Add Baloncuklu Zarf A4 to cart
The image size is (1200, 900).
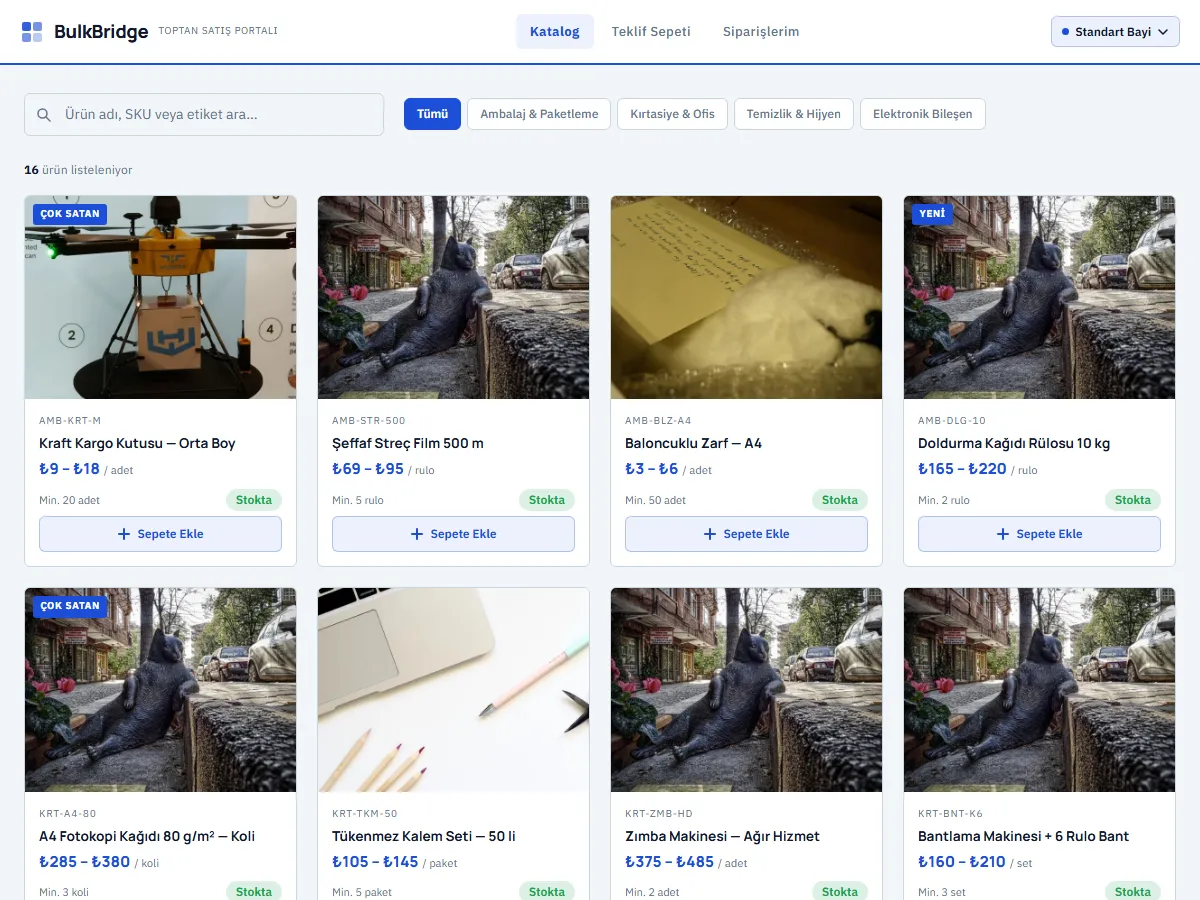click(x=746, y=534)
